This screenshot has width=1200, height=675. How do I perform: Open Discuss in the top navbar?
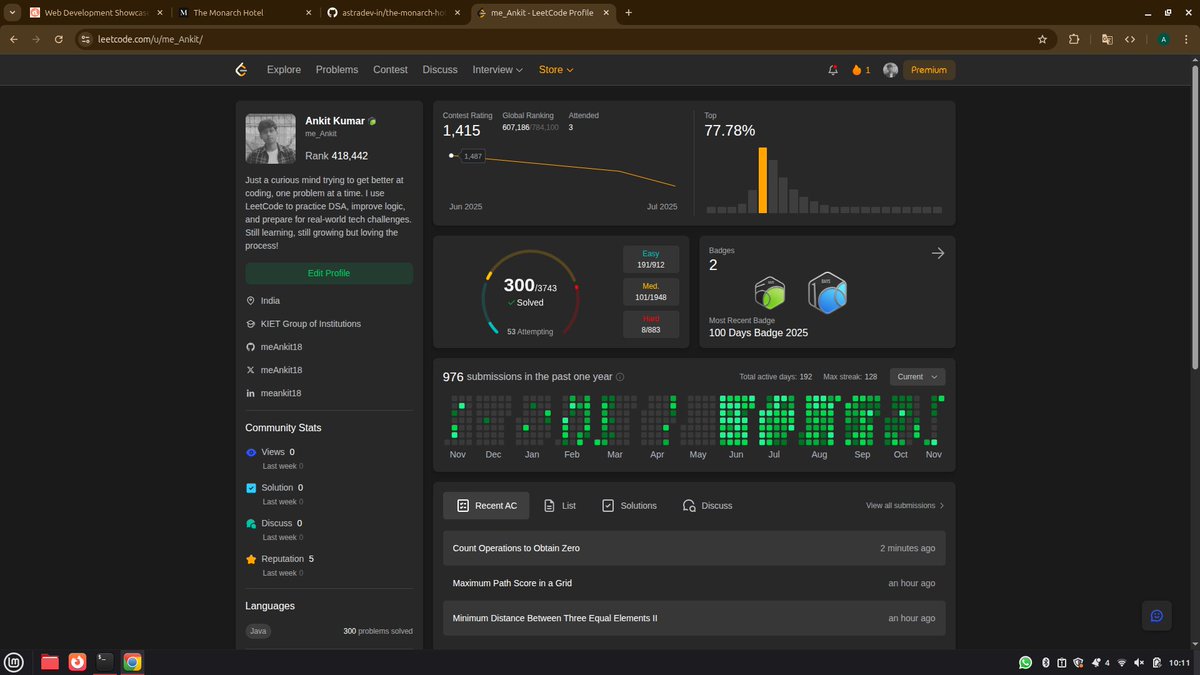tap(440, 70)
